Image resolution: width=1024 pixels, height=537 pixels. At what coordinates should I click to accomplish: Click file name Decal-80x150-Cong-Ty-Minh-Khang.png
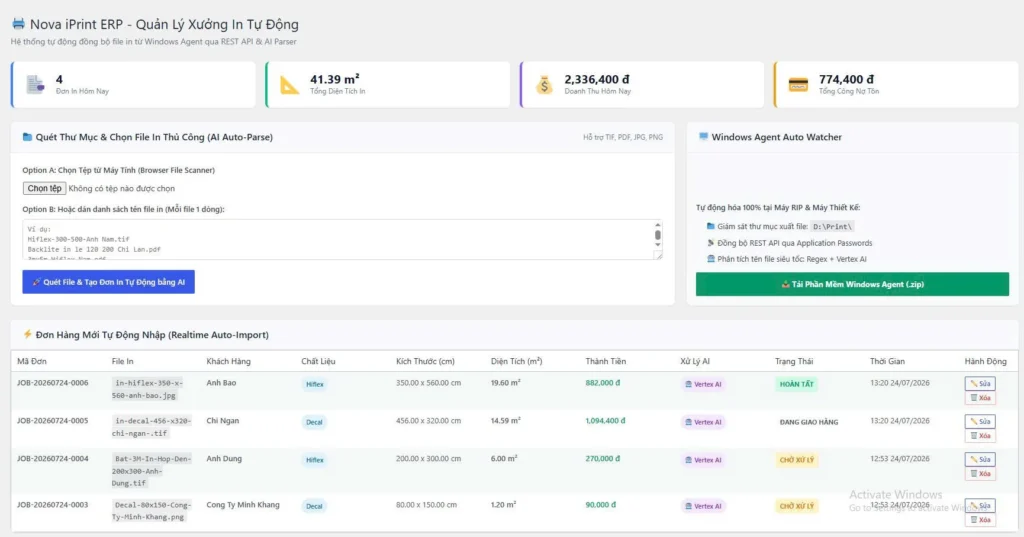click(152, 511)
